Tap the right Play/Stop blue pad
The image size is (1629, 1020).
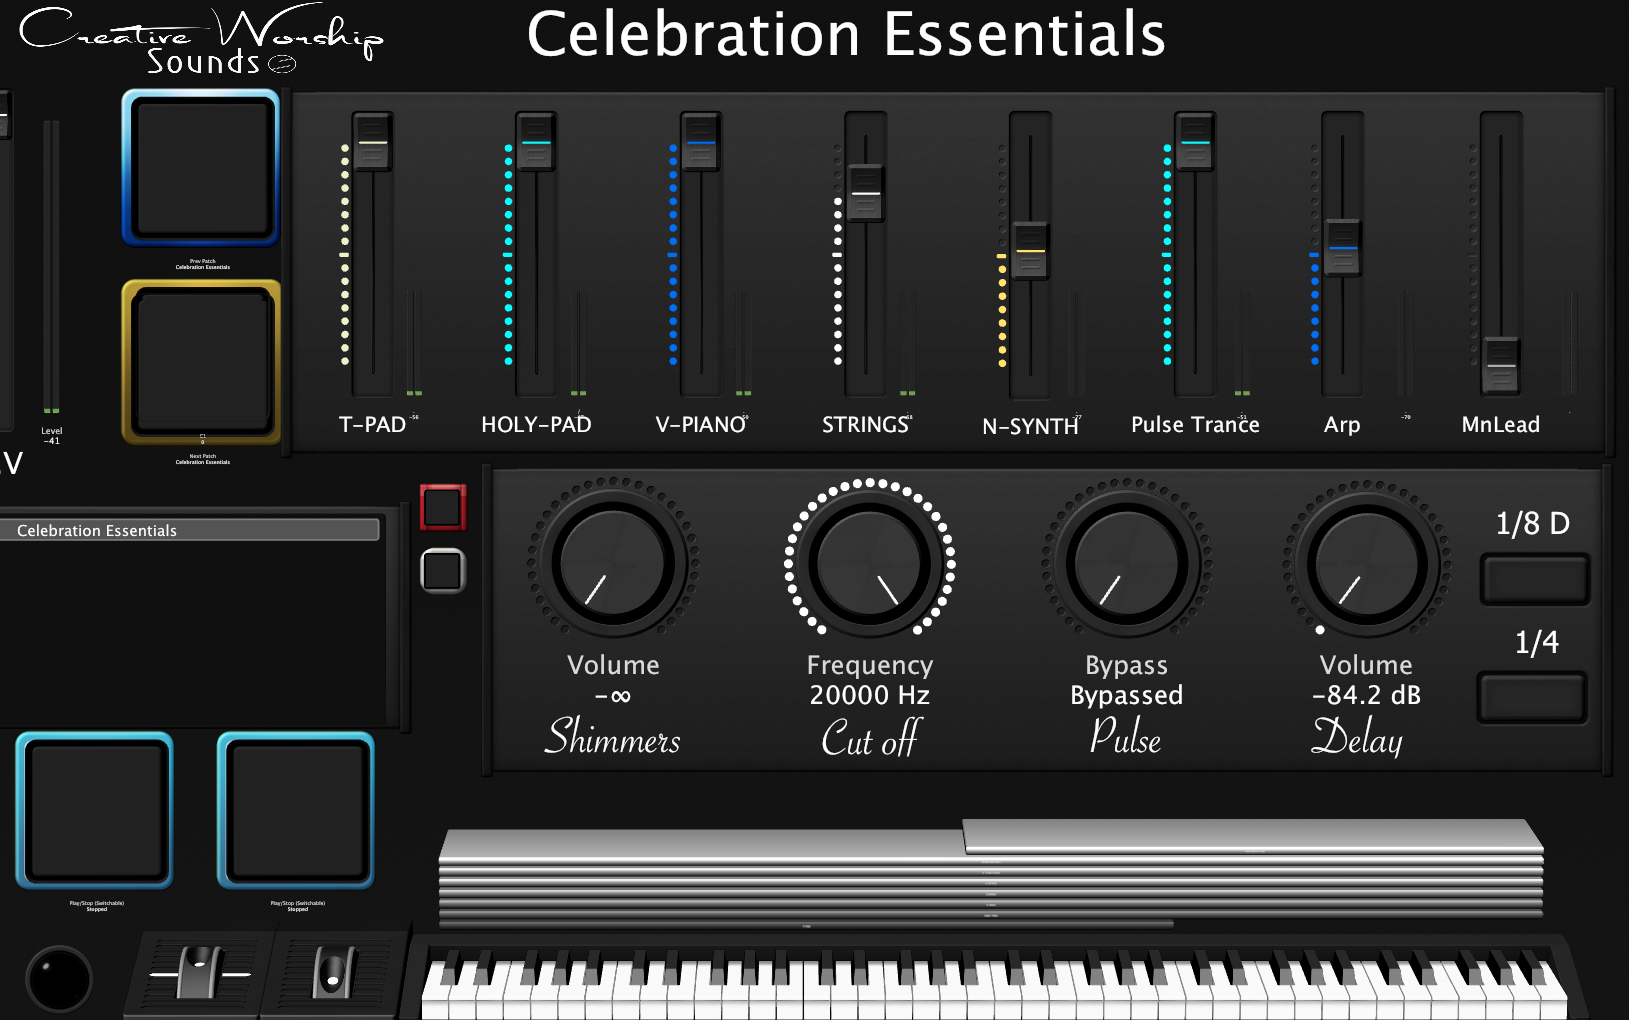pos(296,811)
